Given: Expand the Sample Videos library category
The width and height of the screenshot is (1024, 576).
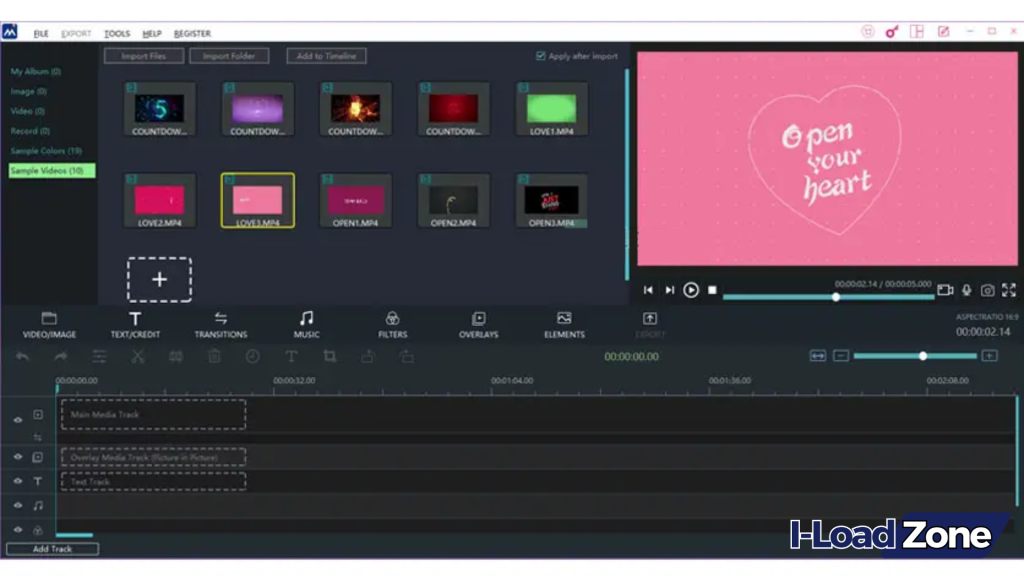Looking at the screenshot, I should pyautogui.click(x=47, y=170).
